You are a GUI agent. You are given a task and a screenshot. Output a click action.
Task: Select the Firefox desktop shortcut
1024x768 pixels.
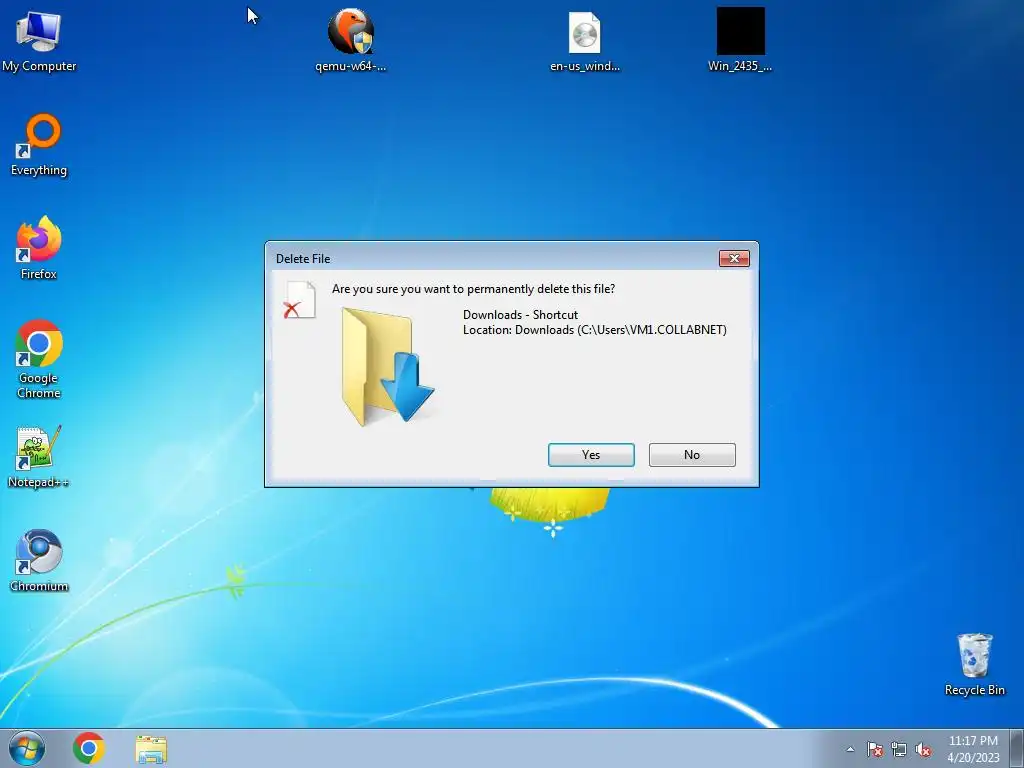point(39,249)
